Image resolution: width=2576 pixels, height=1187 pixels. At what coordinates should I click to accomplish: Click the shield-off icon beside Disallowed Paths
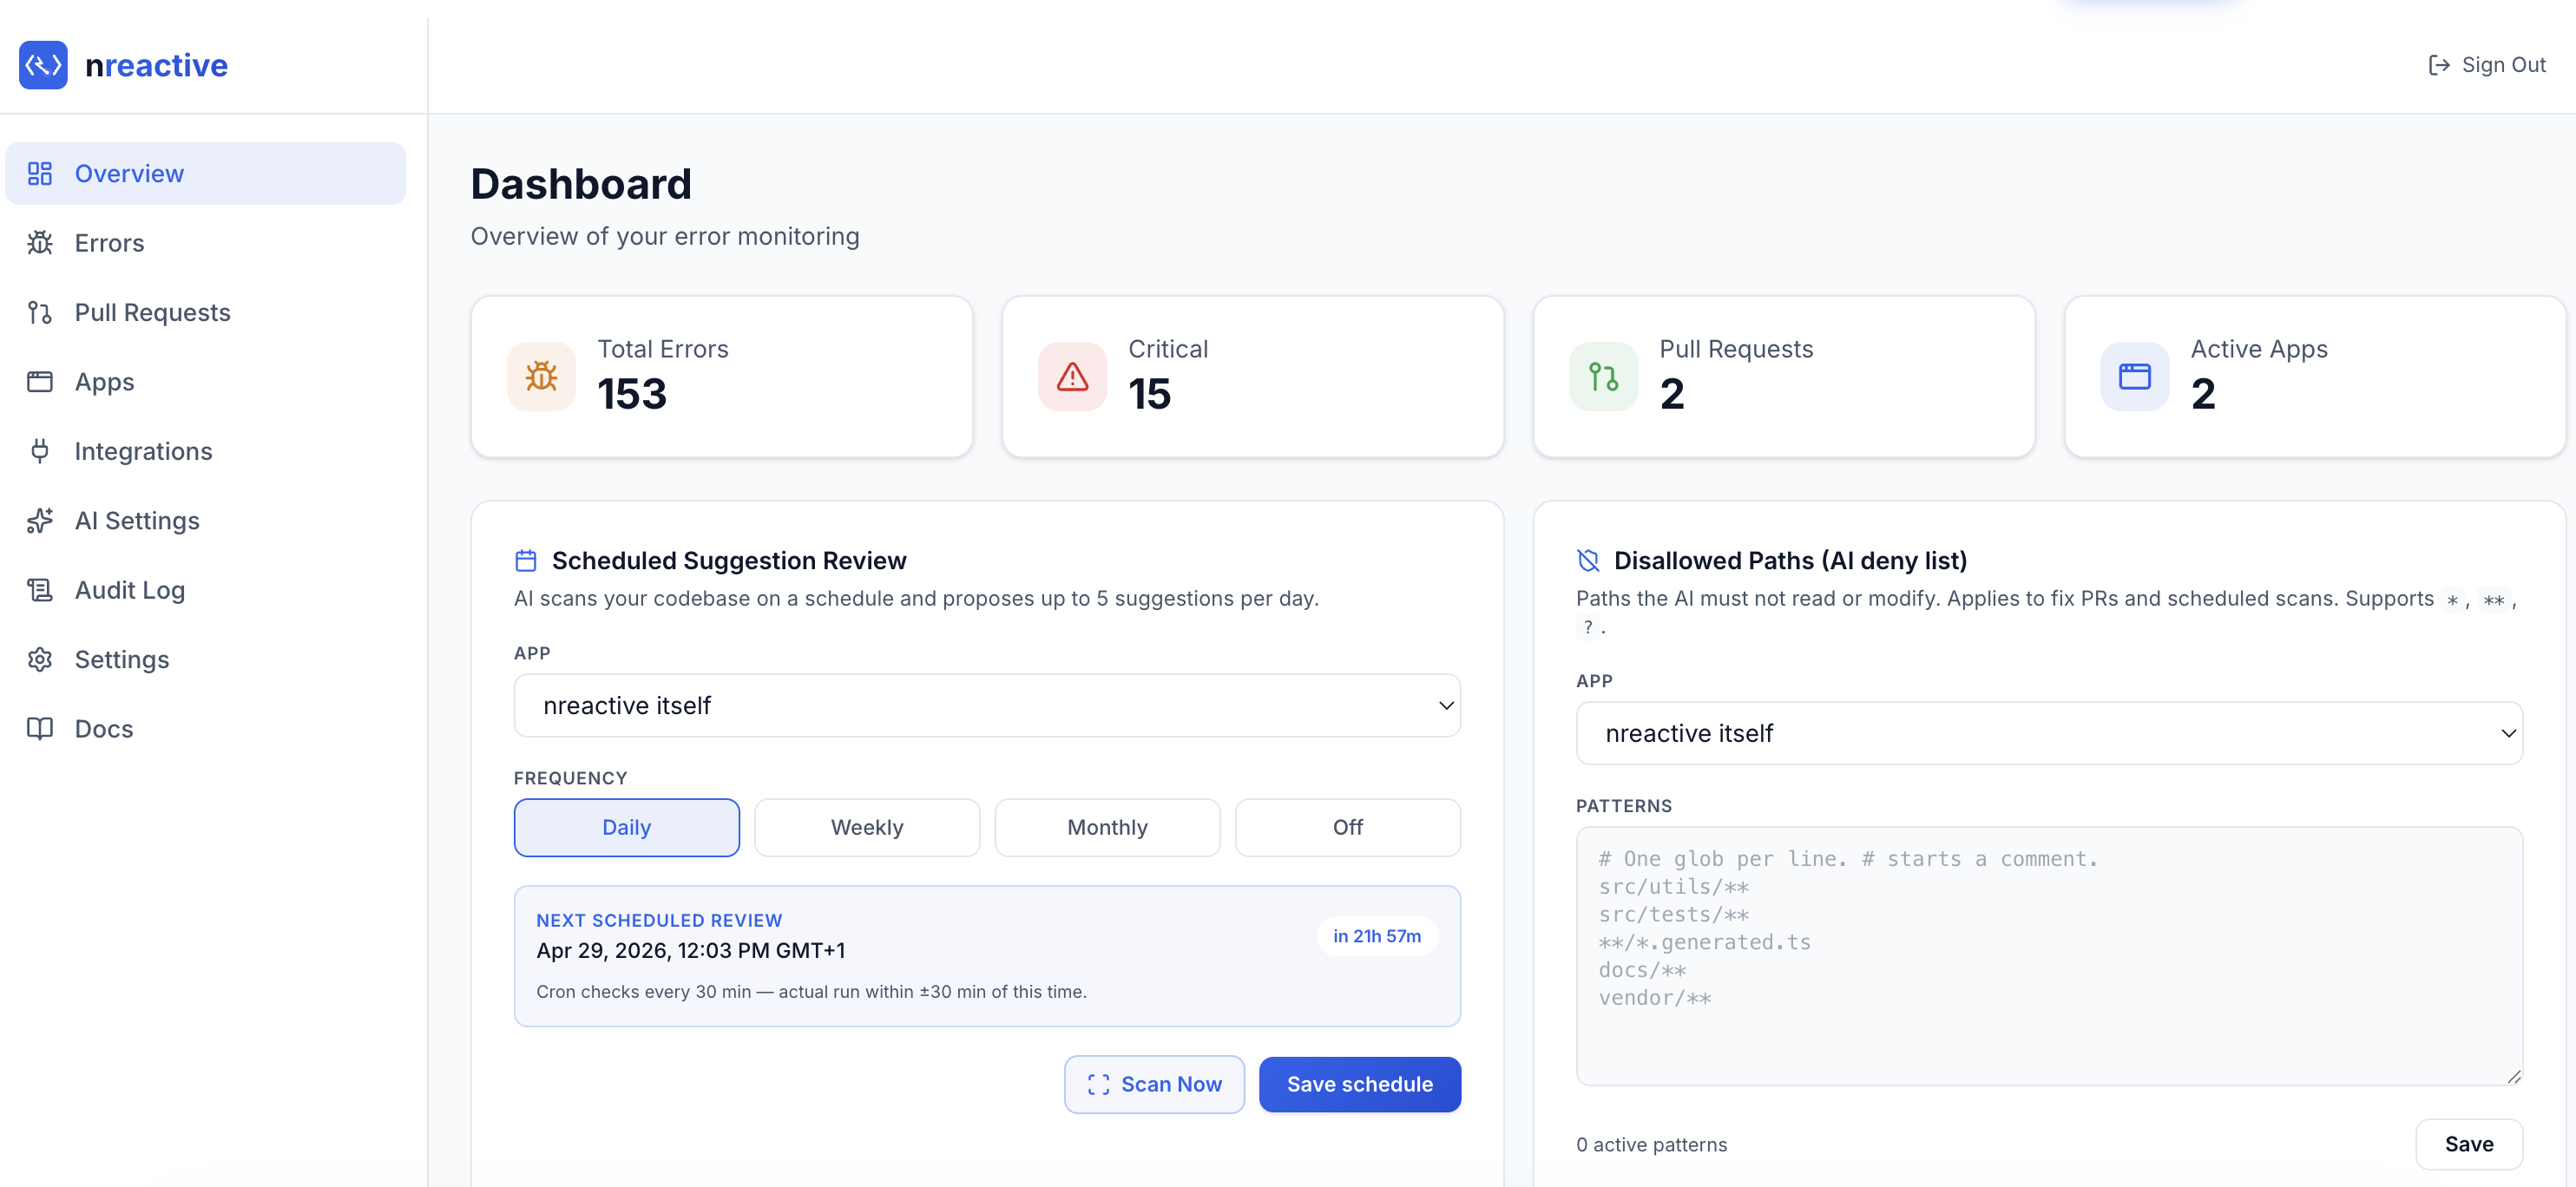[x=1588, y=561]
